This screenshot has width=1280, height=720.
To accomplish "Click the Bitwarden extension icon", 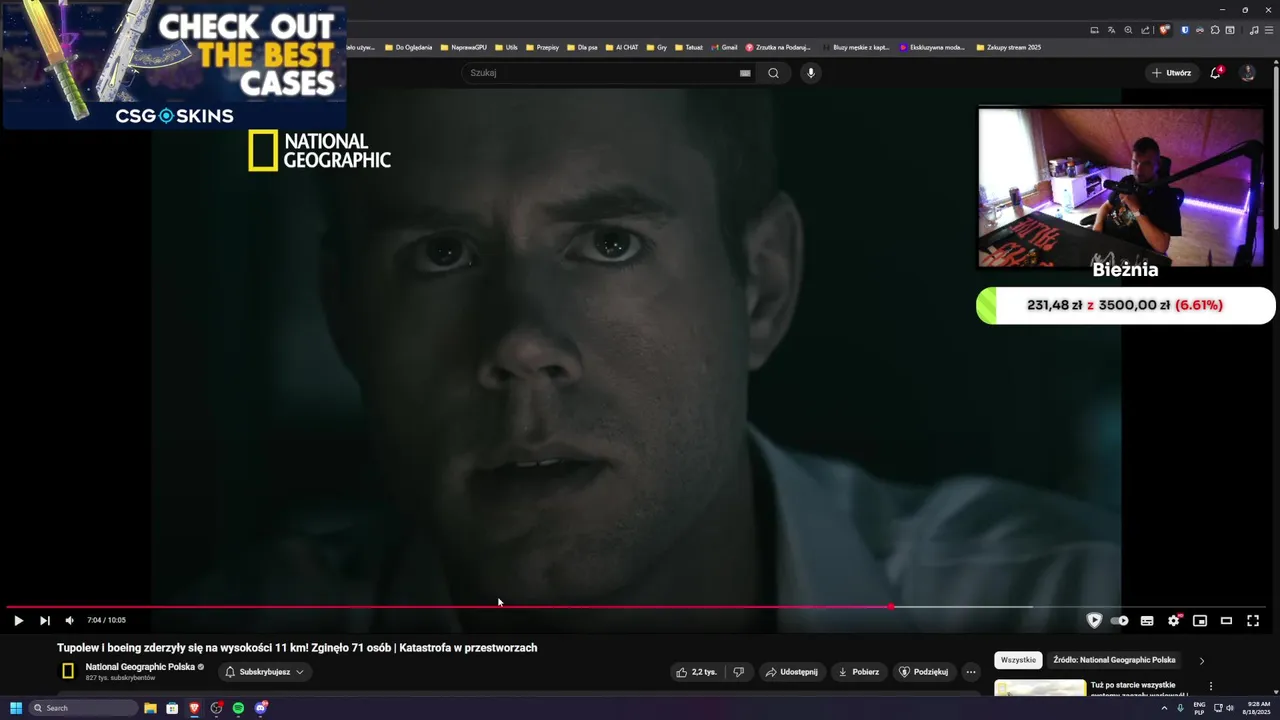I will pos(1185,30).
